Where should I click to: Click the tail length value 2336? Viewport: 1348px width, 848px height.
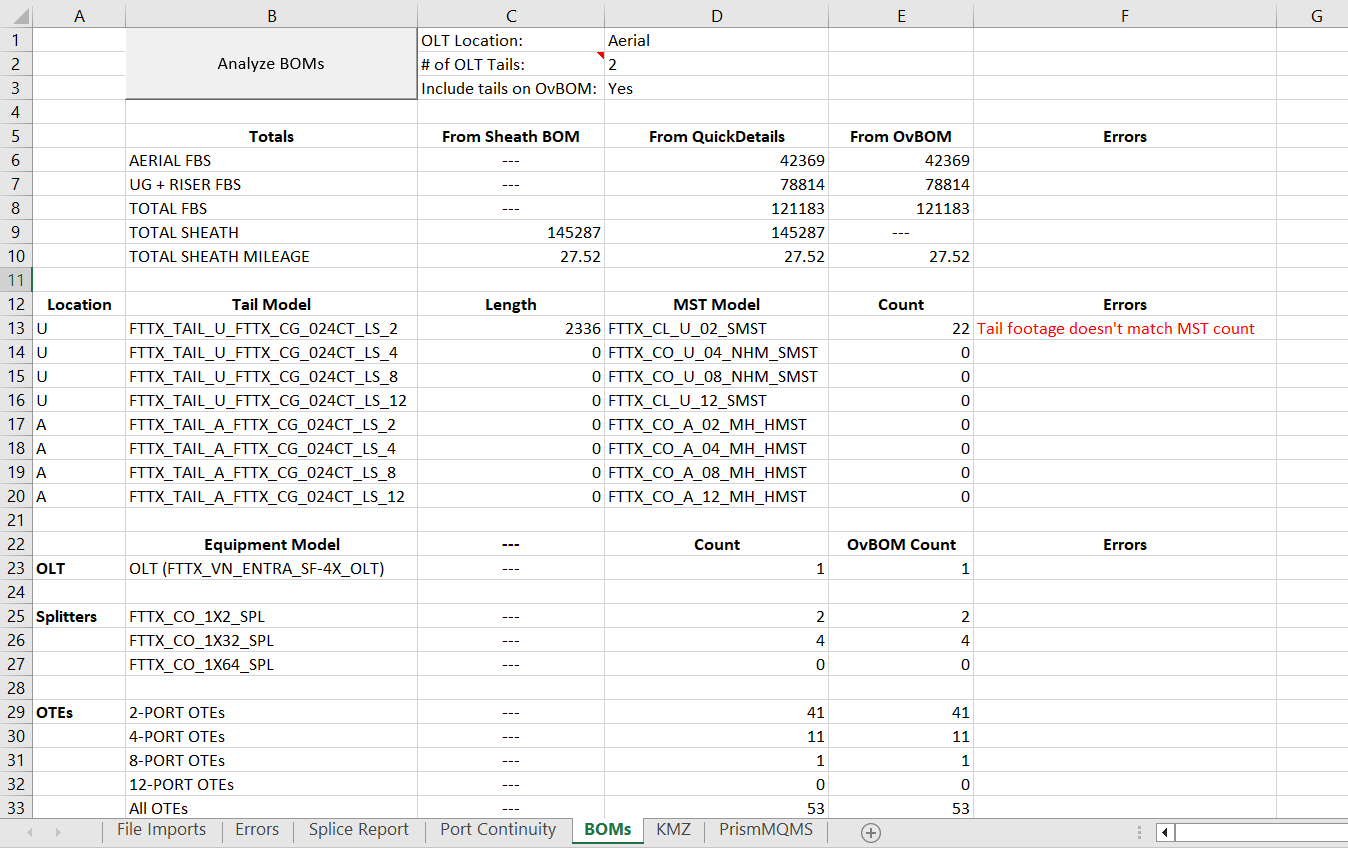coord(511,329)
